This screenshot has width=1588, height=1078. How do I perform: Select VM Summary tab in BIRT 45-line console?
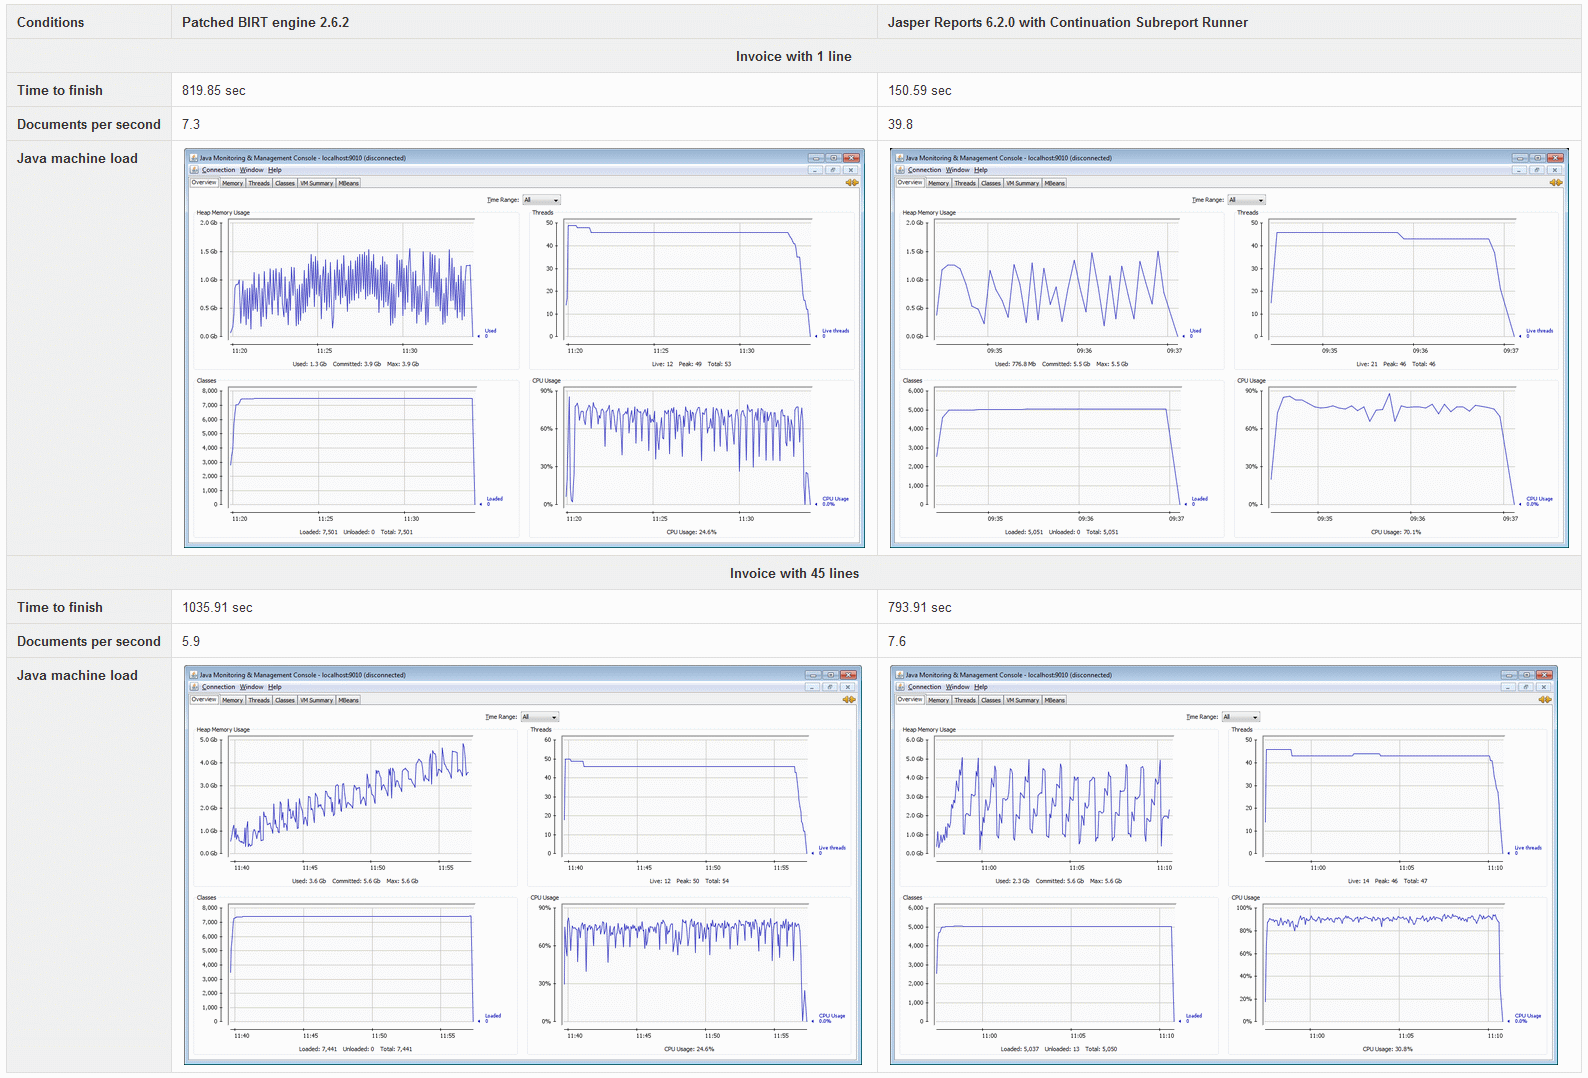pos(317,700)
